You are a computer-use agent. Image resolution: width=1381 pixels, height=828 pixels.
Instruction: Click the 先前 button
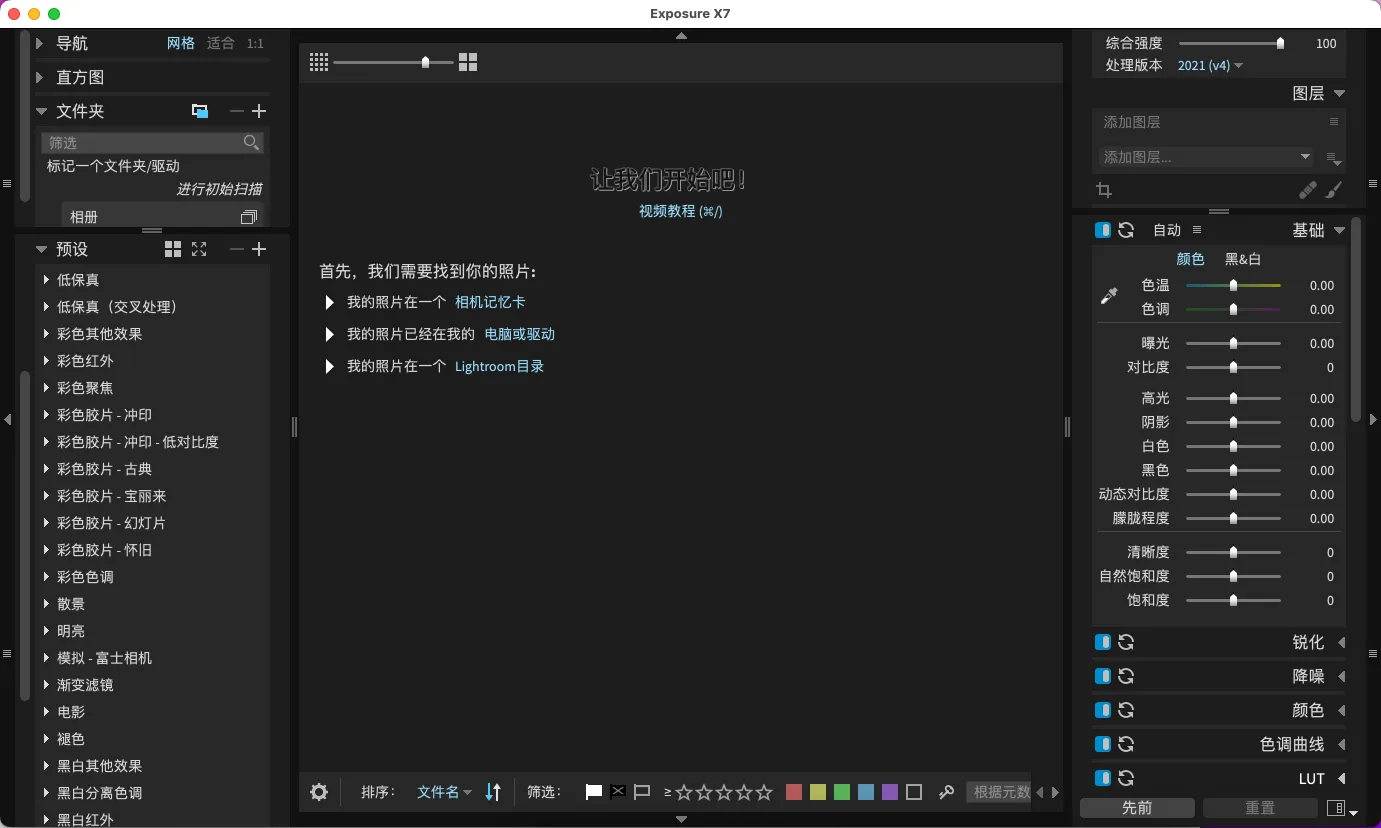[x=1137, y=808]
